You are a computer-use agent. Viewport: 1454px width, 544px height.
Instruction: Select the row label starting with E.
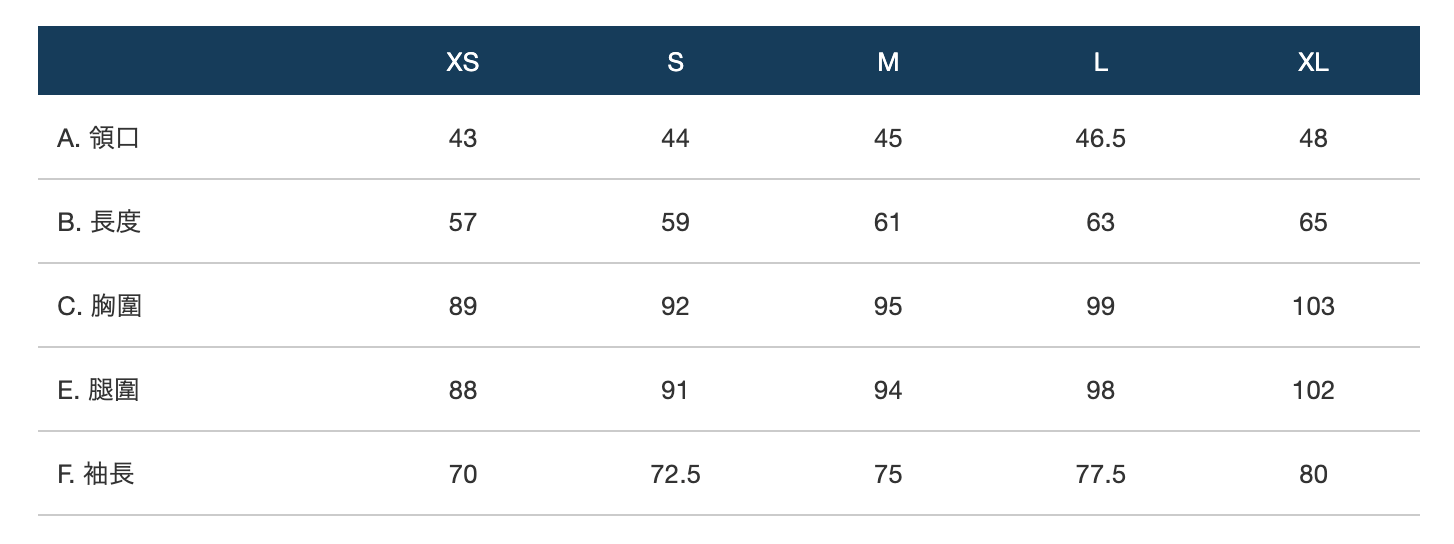tap(98, 390)
